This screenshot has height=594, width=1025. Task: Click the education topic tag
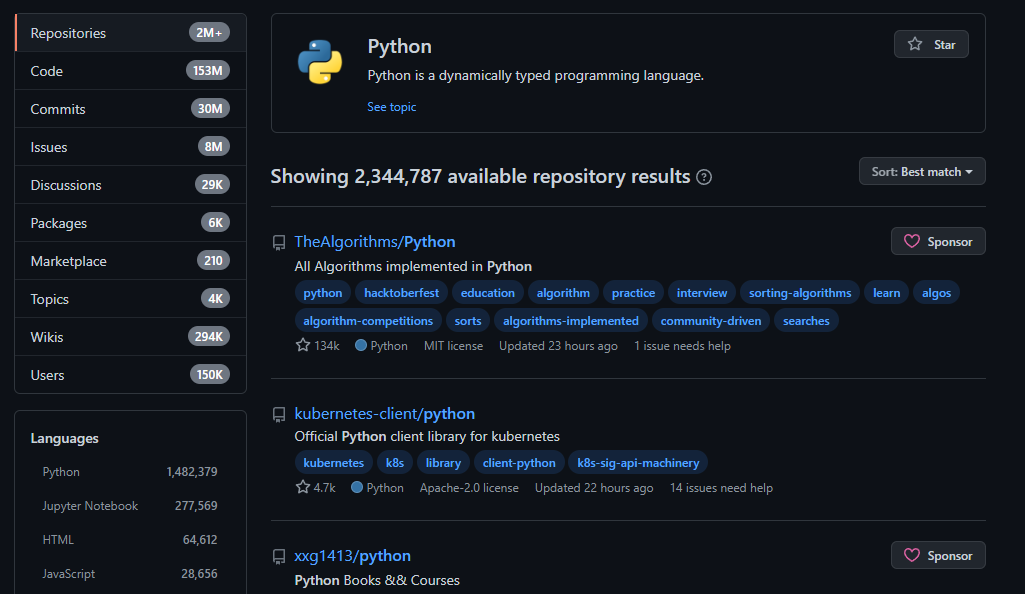pos(488,293)
